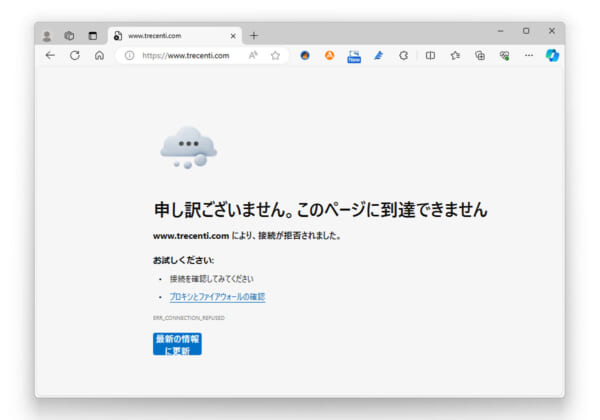The image size is (600, 420).
Task: Select the www.trecenti.com tab
Action: click(x=175, y=36)
